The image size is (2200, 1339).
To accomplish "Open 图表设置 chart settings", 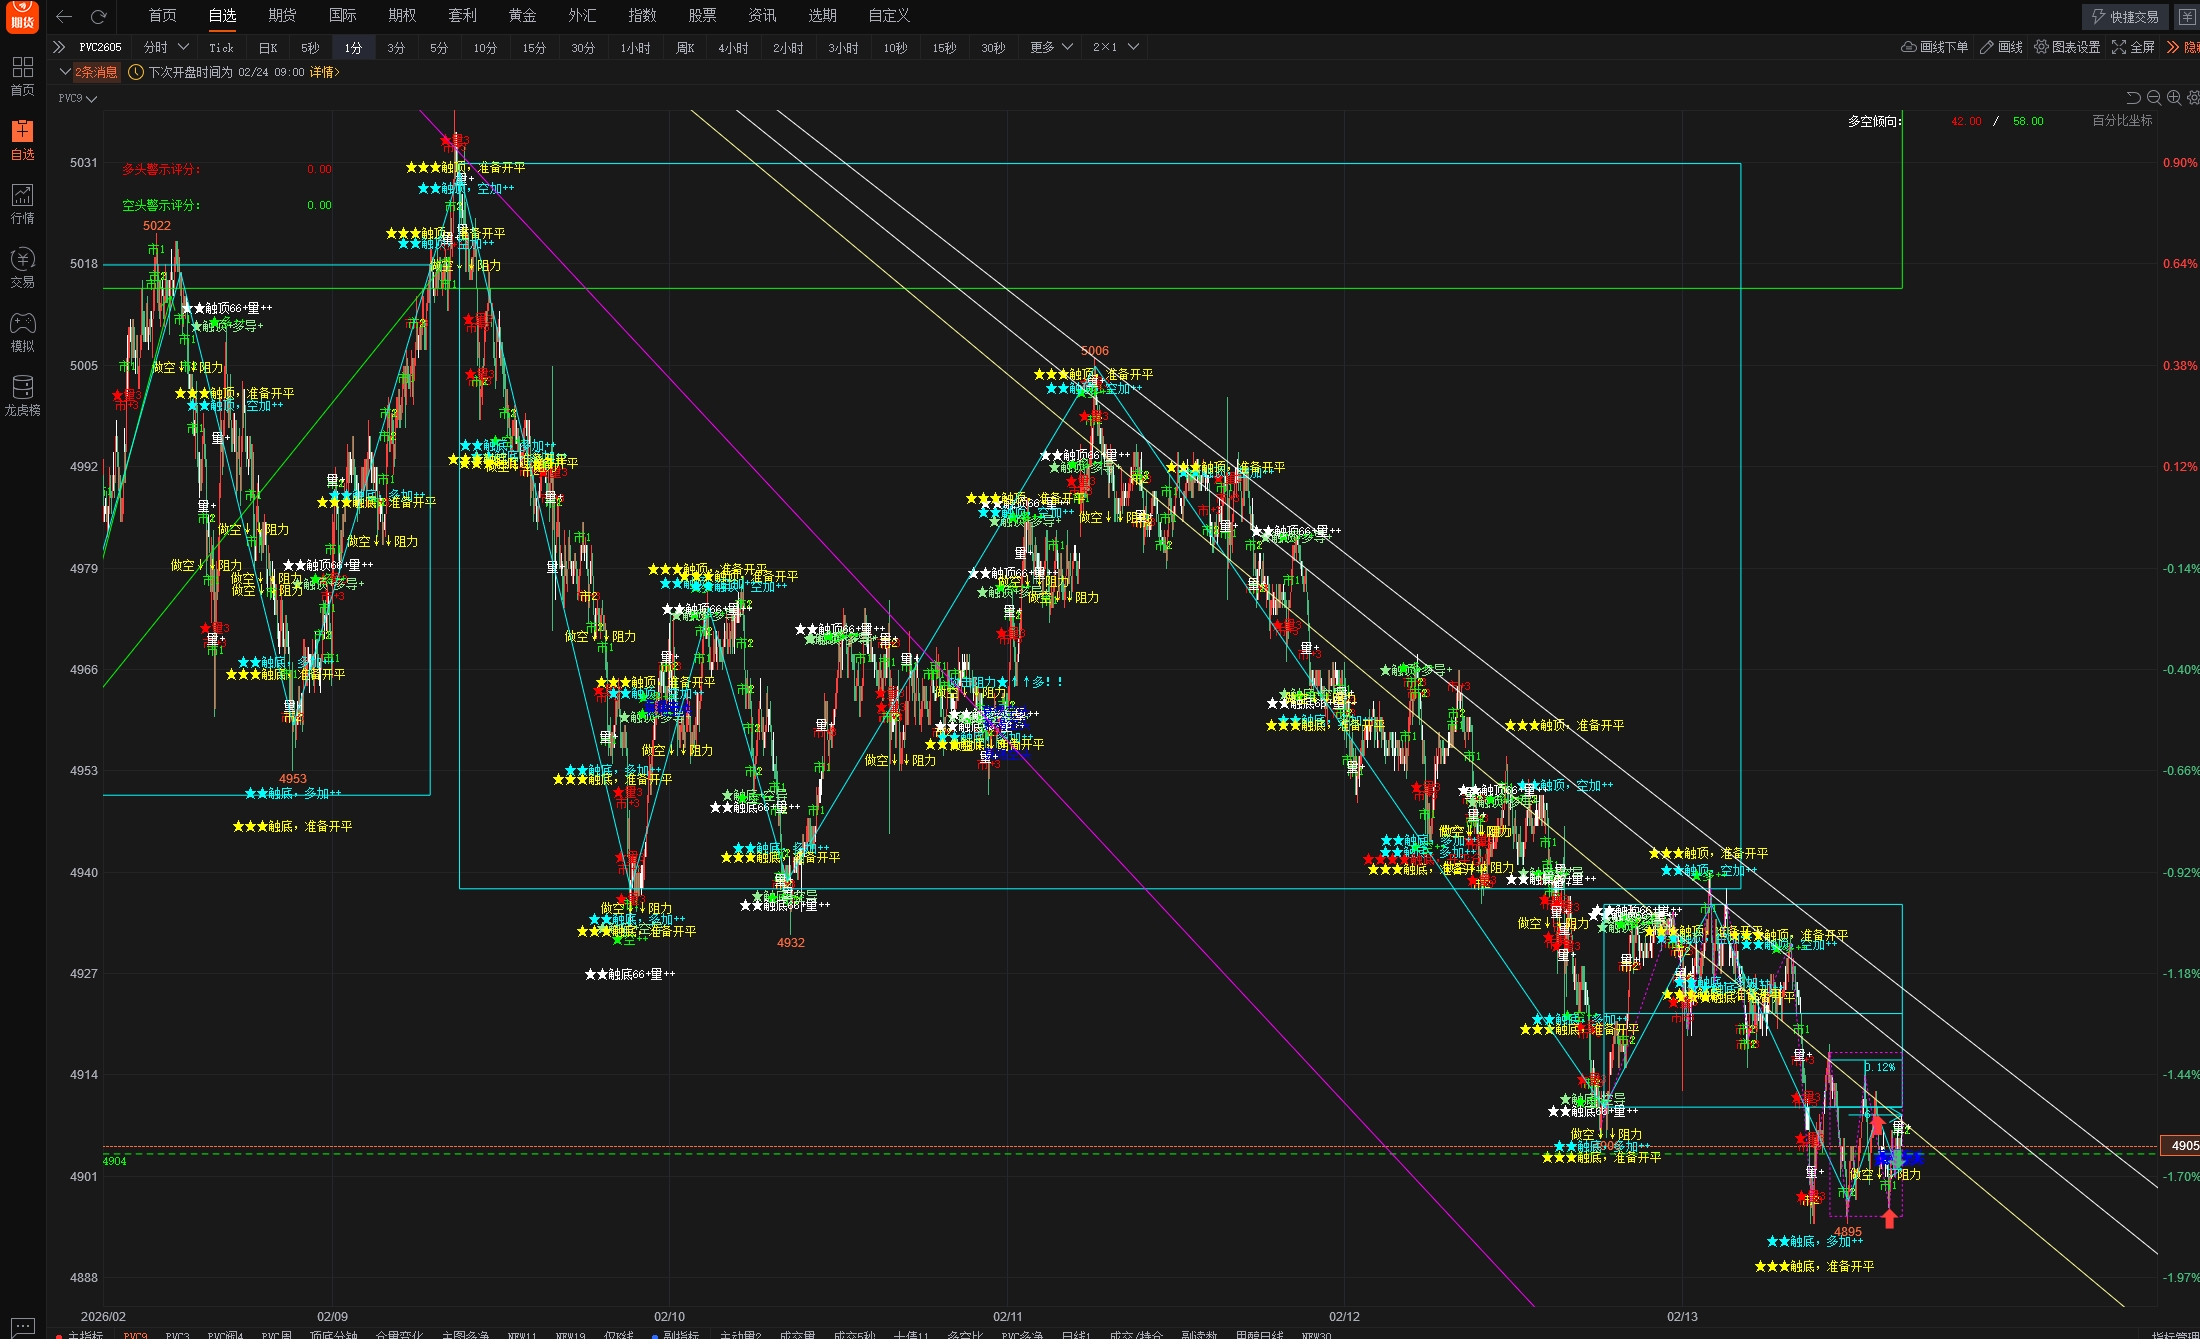I will tap(2067, 47).
